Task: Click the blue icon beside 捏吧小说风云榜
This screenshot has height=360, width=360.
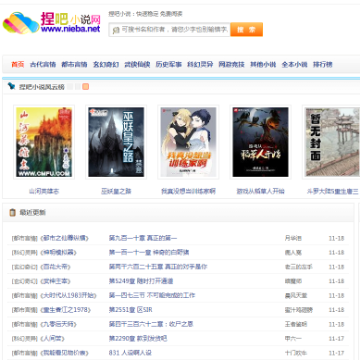Action: click(12, 86)
